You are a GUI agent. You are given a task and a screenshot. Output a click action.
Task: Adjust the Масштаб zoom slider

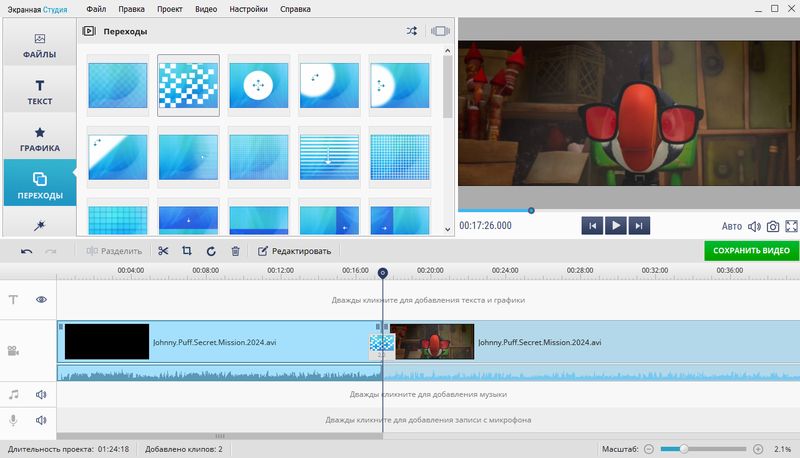(684, 449)
